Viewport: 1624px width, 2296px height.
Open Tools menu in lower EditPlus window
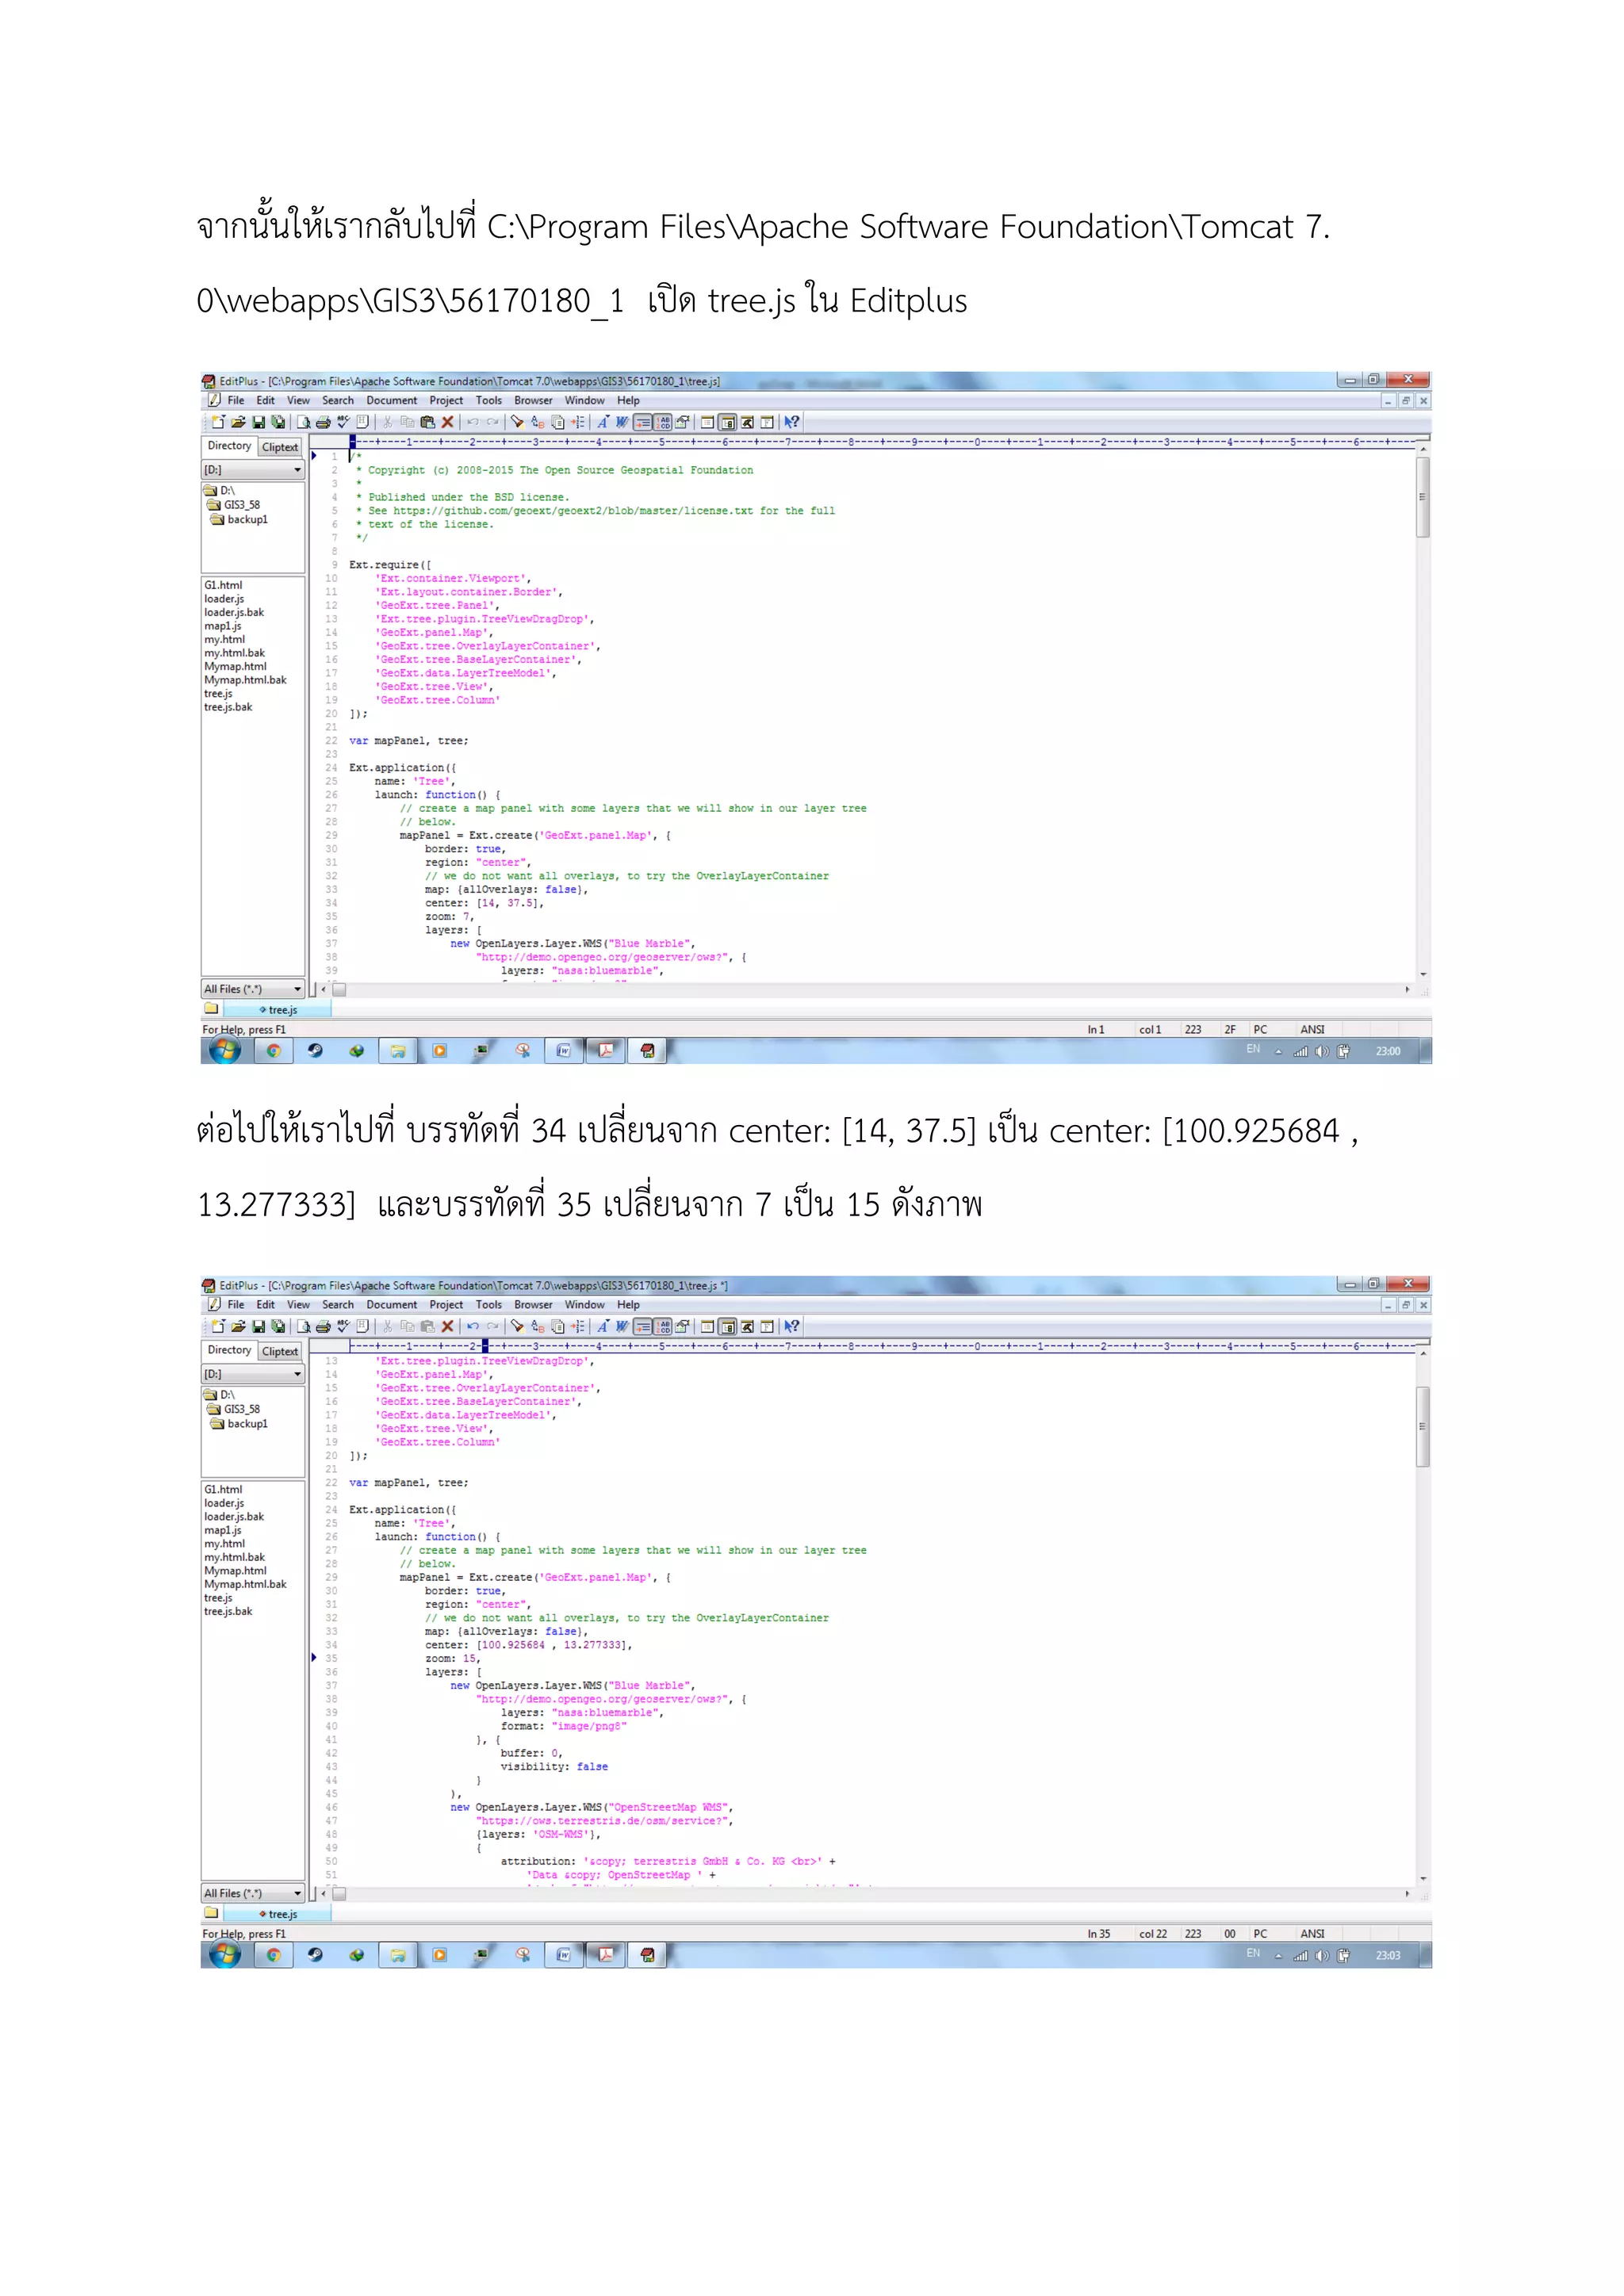489,1304
